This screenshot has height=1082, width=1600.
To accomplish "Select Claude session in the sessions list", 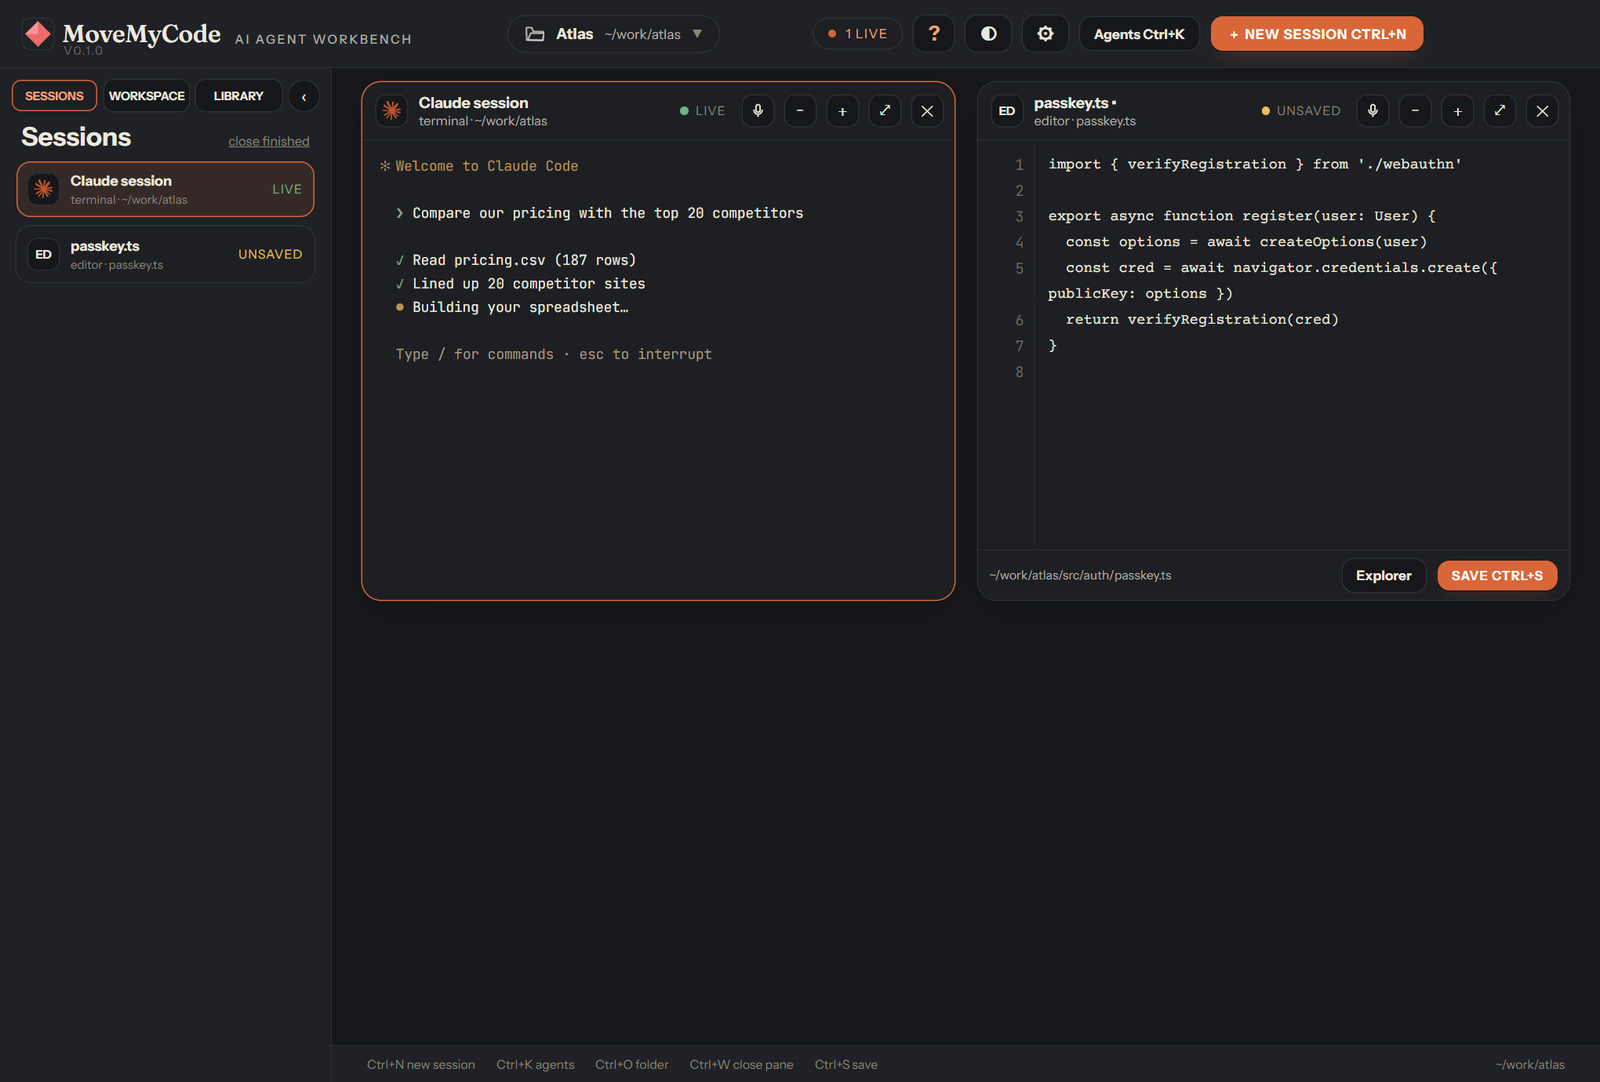I will (x=165, y=189).
